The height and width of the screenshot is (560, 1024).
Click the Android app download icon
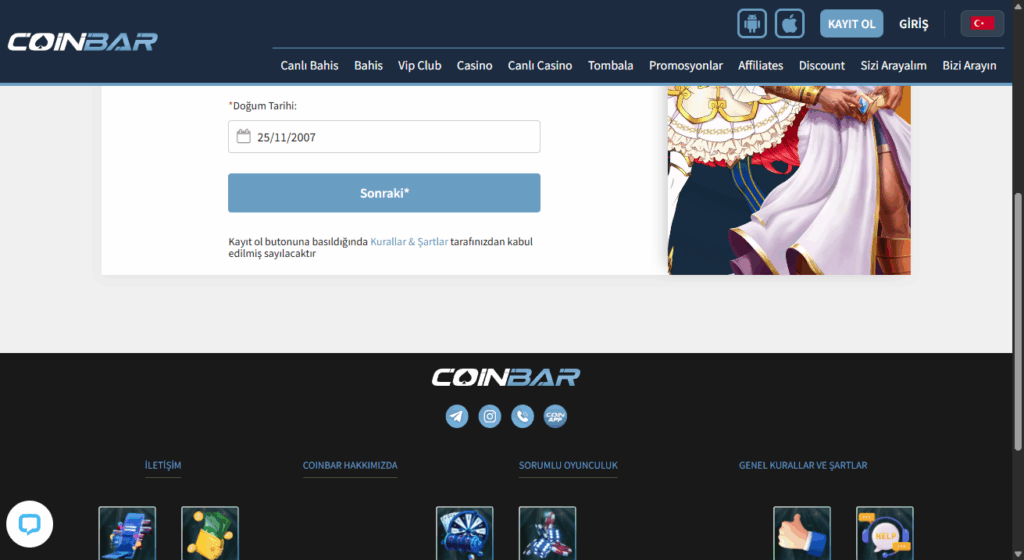pos(752,23)
